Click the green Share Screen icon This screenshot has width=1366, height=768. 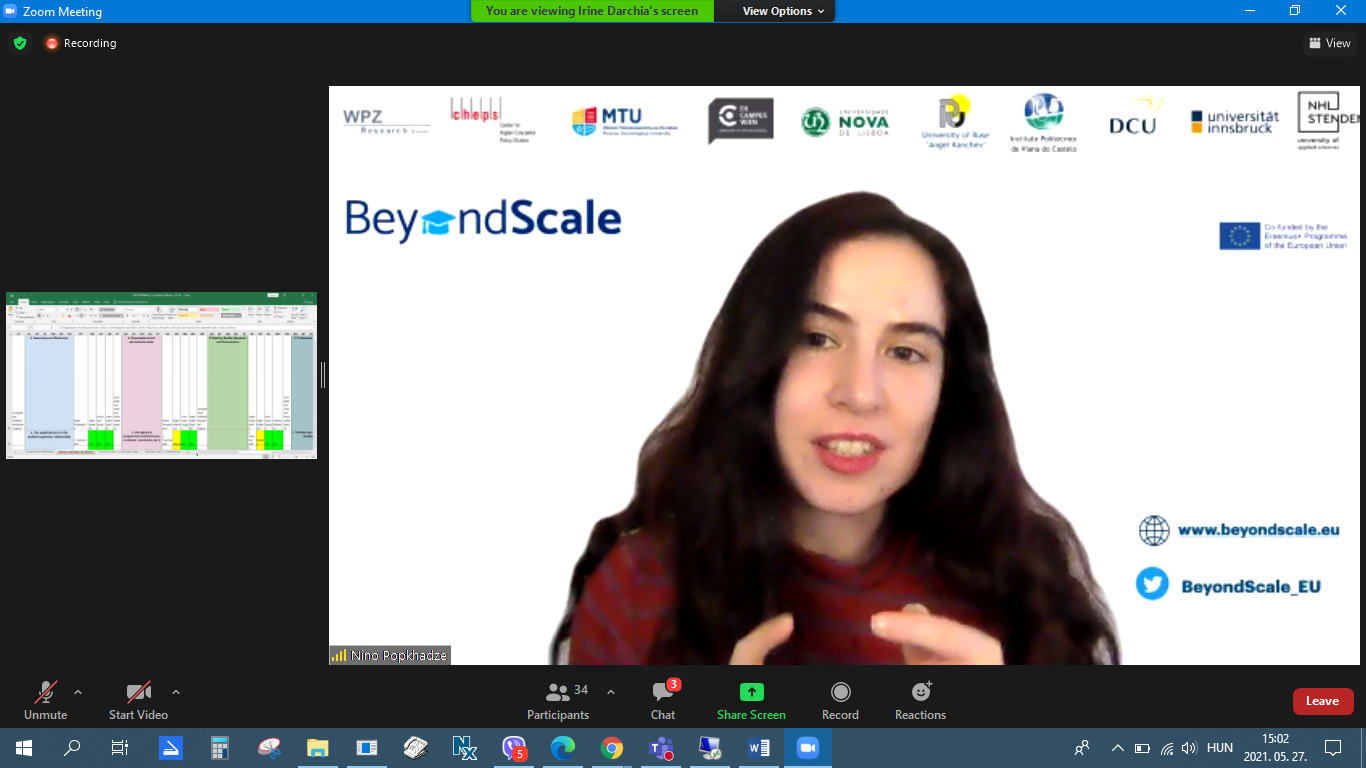point(751,692)
